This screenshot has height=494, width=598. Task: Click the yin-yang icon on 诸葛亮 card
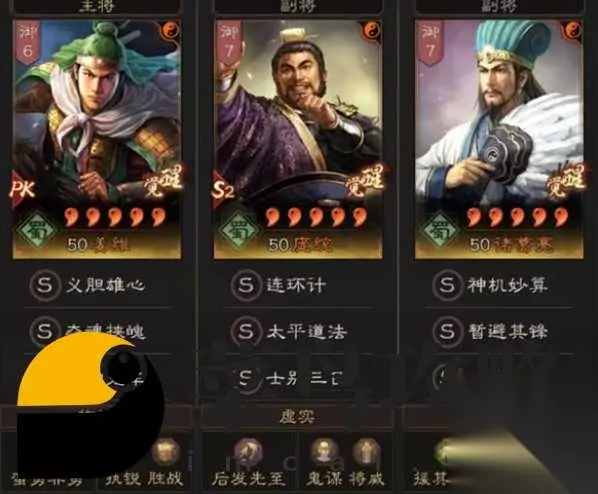[572, 30]
